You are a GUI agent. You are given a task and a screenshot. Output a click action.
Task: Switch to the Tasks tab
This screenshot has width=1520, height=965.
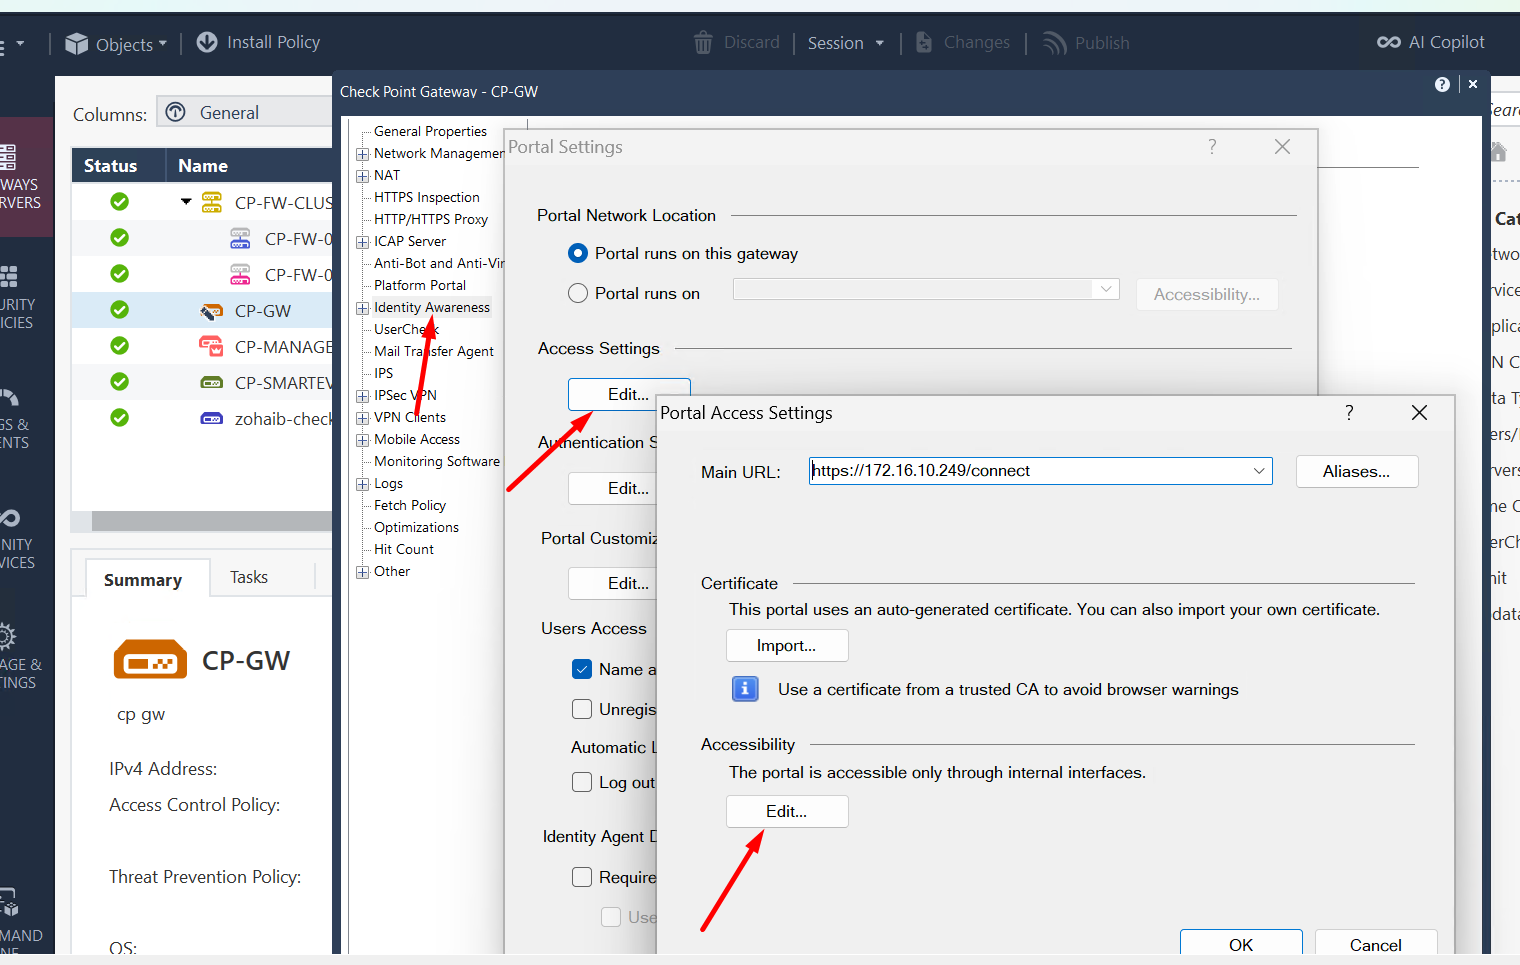[x=249, y=577]
